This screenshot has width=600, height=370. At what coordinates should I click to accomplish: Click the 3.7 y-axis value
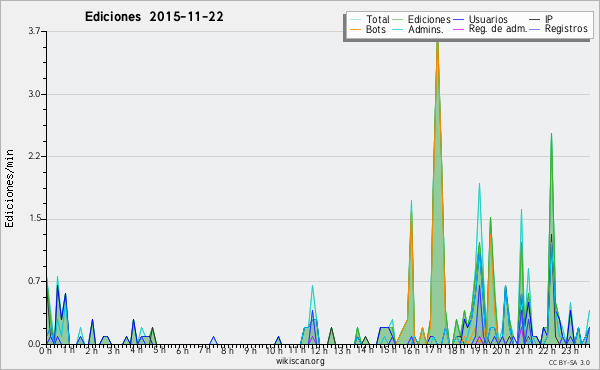click(x=34, y=31)
